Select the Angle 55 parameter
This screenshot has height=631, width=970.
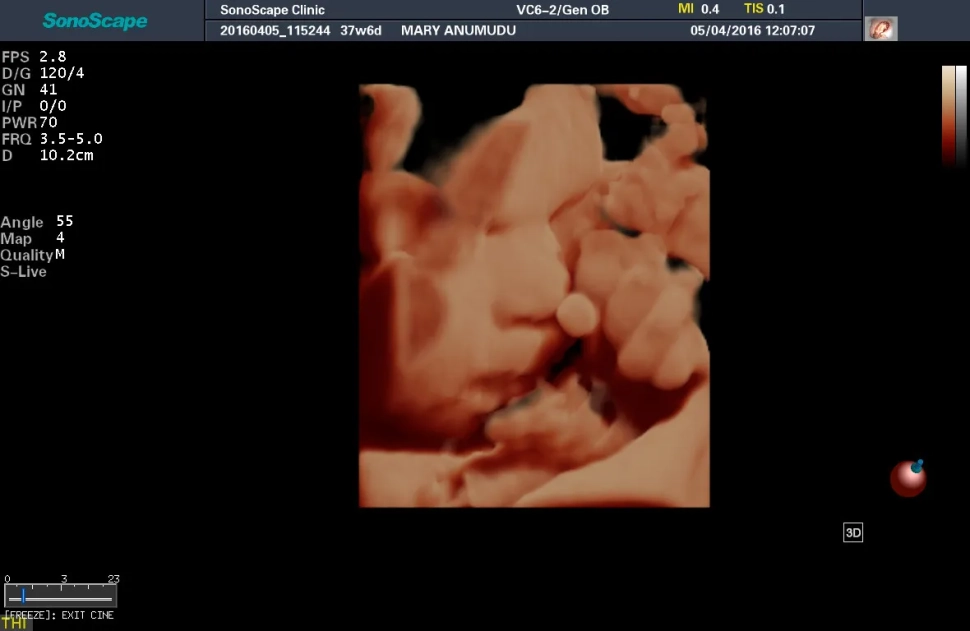37,221
